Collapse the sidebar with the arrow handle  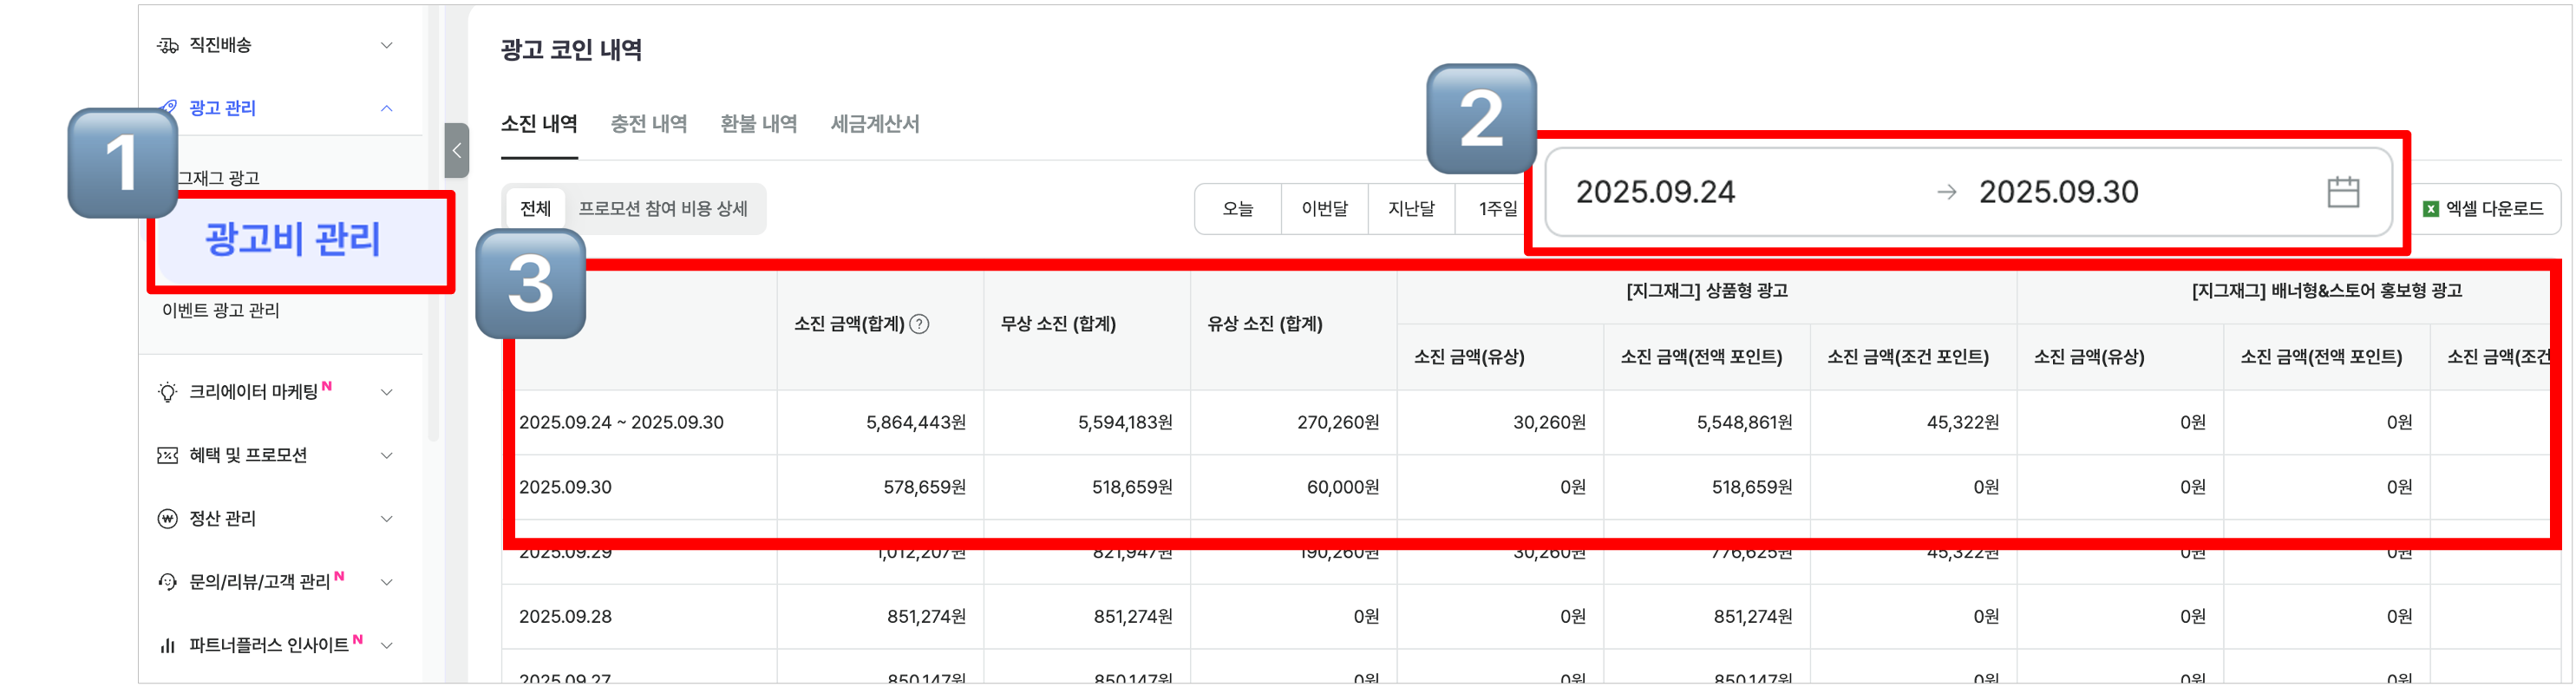coord(457,151)
